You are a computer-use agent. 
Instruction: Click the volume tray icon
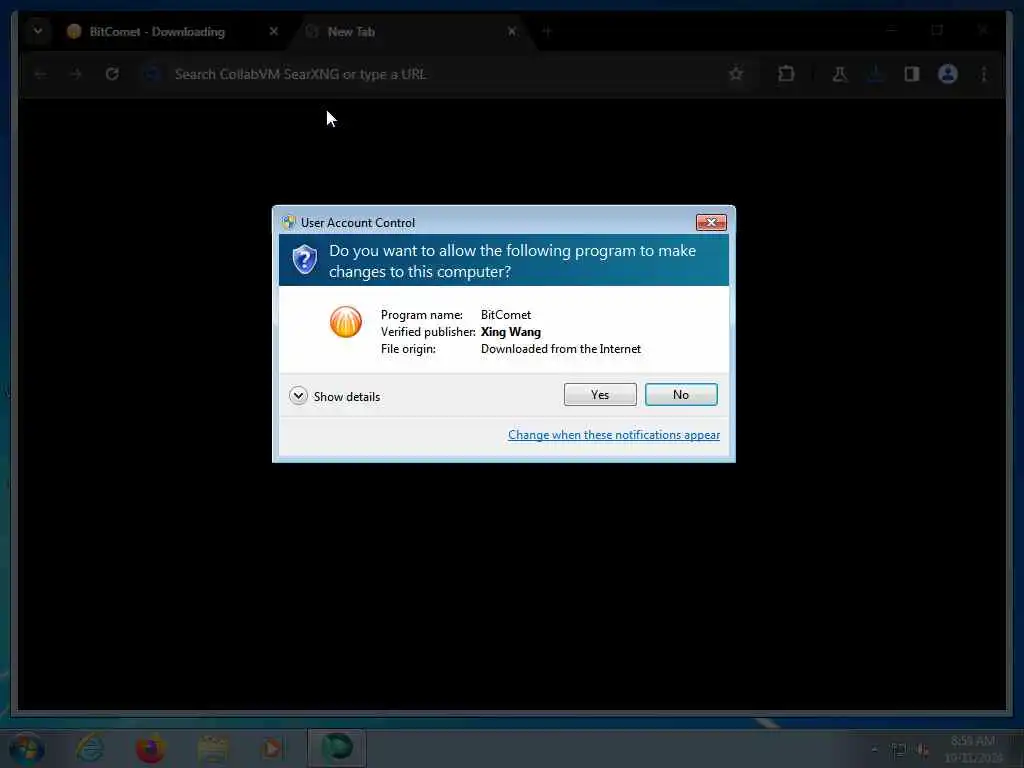(x=923, y=750)
